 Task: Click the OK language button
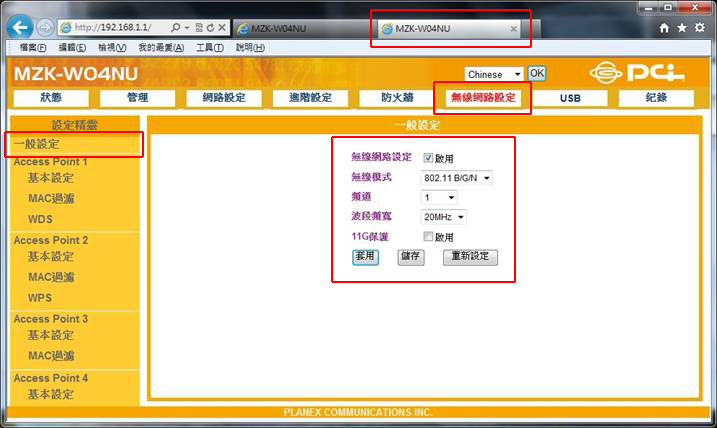point(537,74)
